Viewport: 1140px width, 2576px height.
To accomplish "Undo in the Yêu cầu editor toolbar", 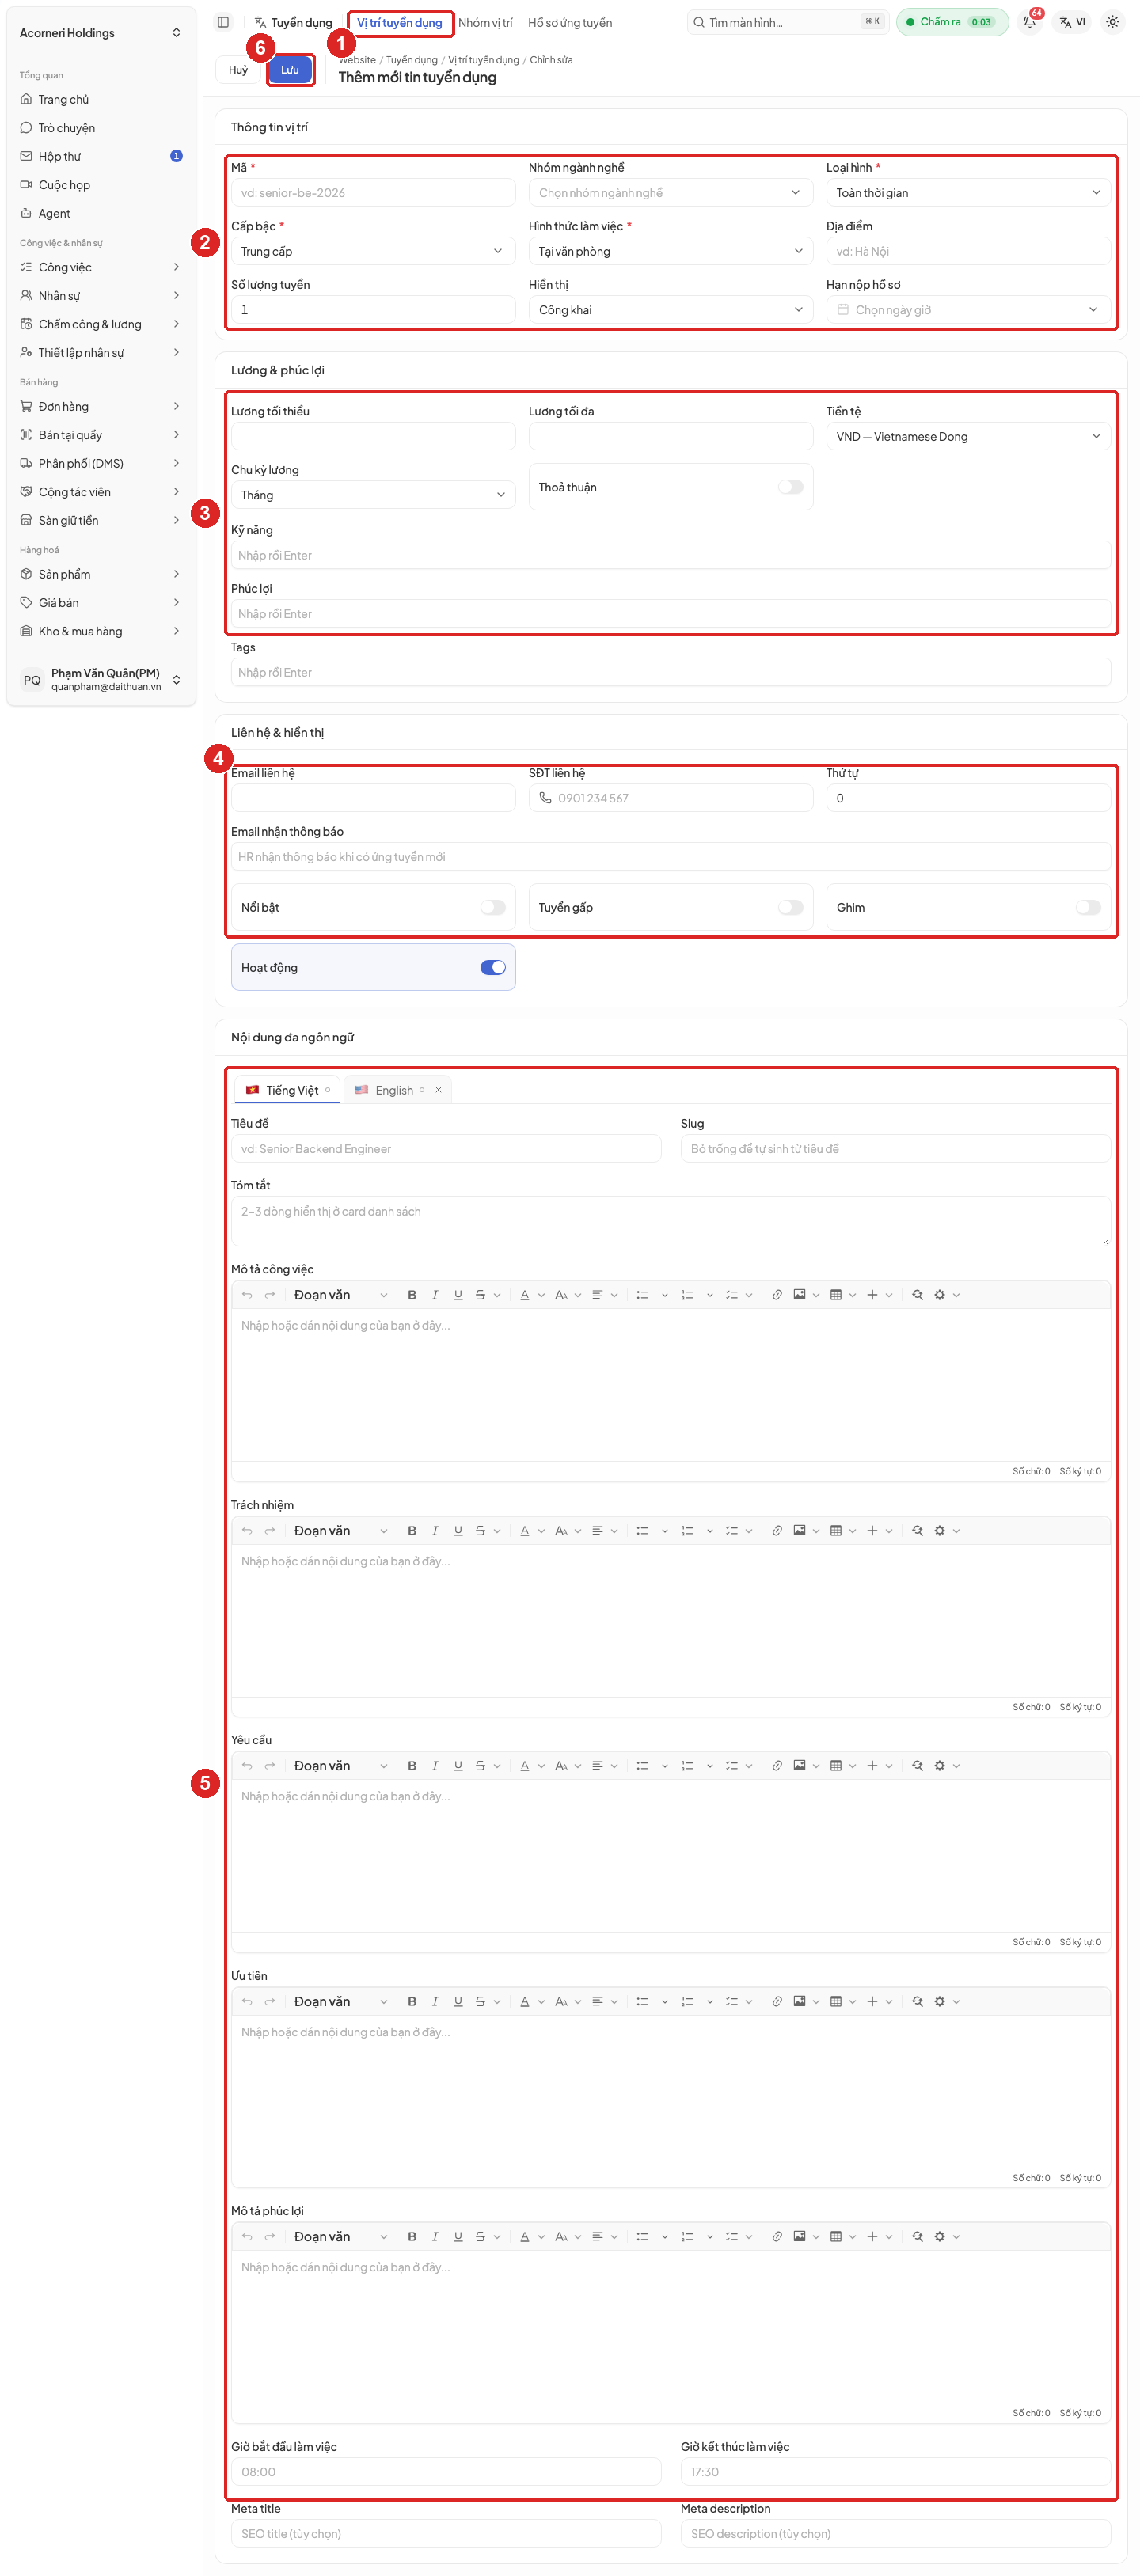I will (x=247, y=1766).
